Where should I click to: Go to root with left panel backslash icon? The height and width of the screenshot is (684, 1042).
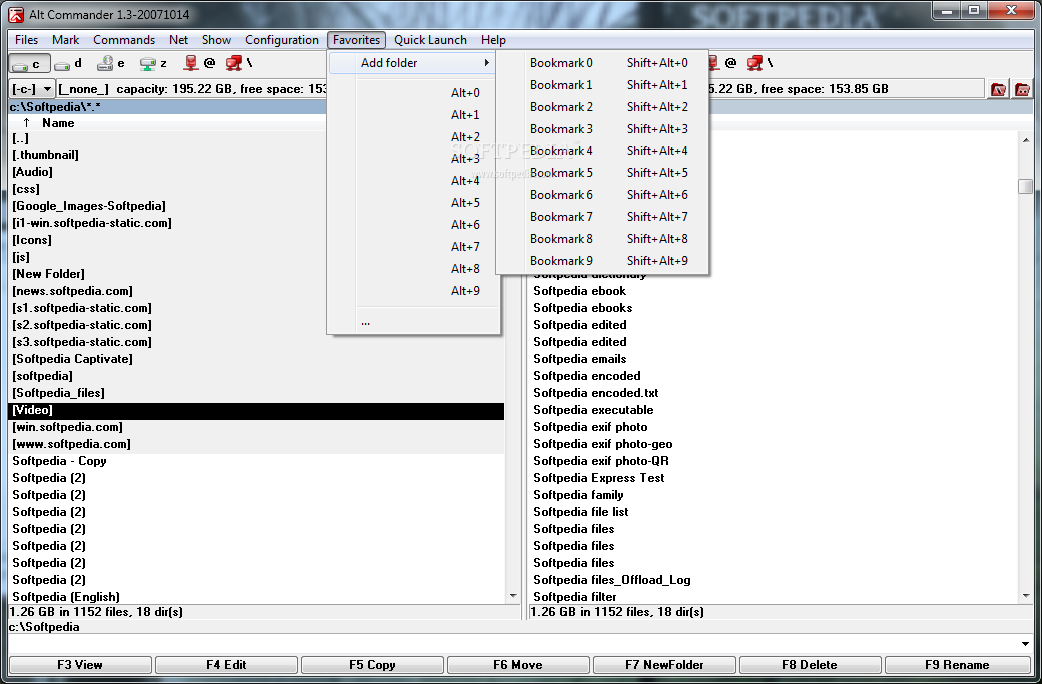click(x=239, y=63)
